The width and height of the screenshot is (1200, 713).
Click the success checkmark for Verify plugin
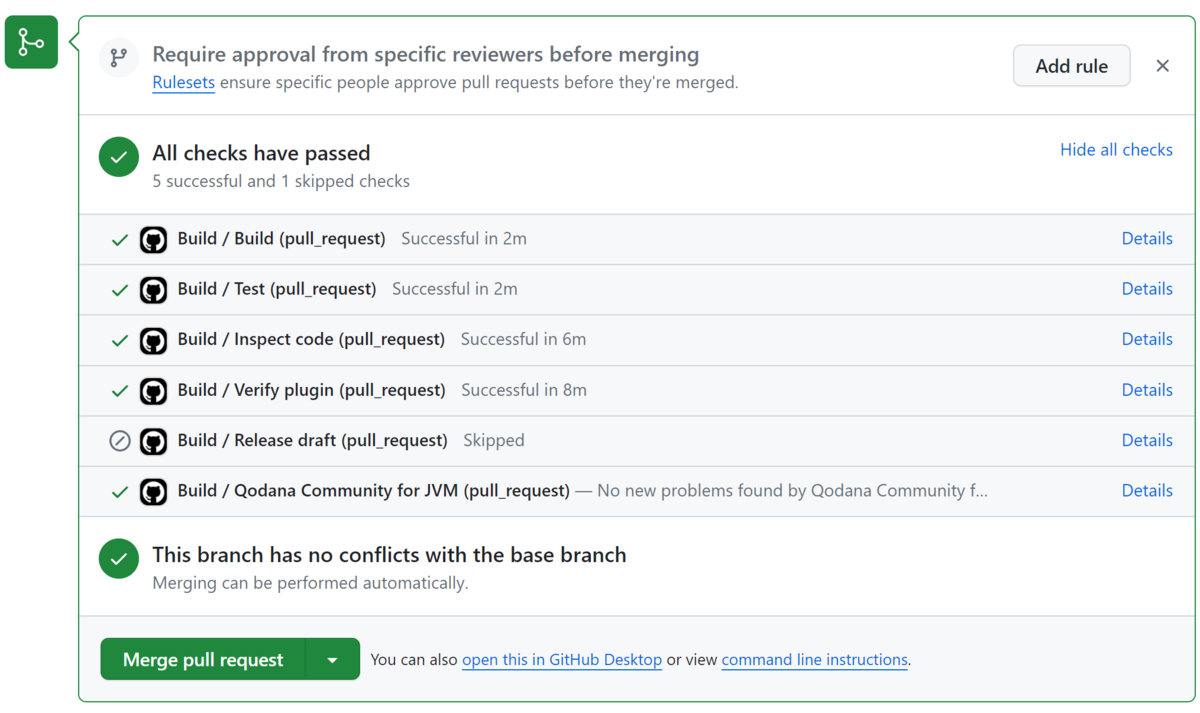pos(120,391)
